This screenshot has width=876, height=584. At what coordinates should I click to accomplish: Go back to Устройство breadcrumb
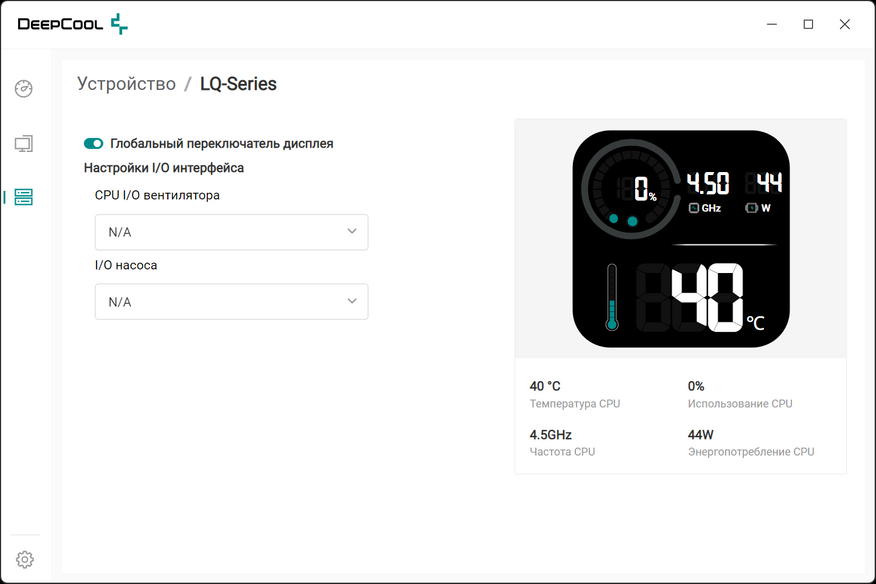click(x=126, y=84)
